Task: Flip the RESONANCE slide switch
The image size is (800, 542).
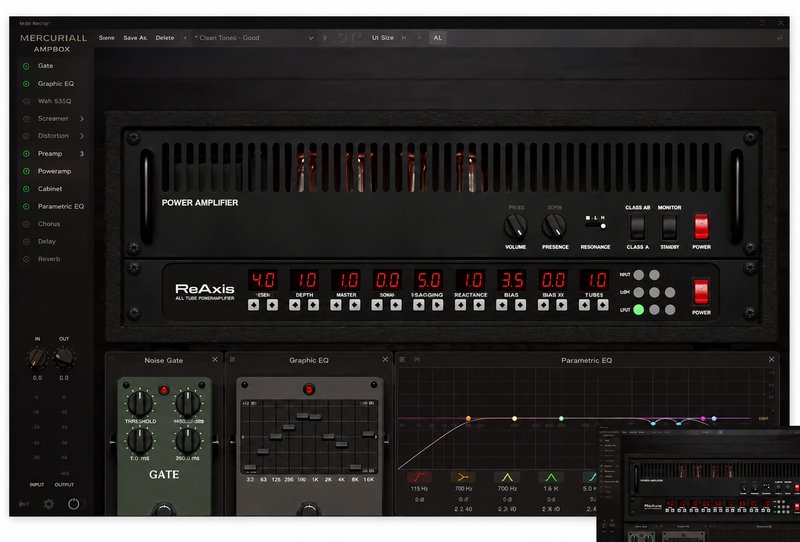Action: click(595, 225)
